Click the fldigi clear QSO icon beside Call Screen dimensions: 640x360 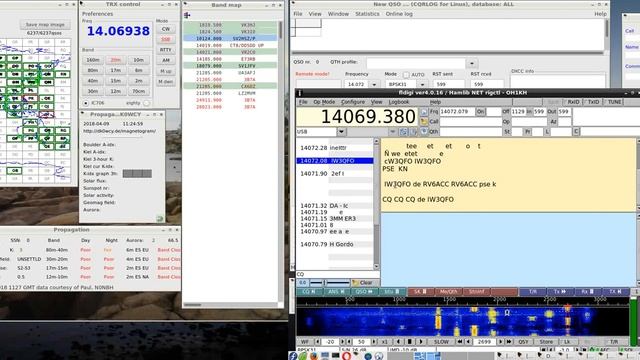click(424, 121)
